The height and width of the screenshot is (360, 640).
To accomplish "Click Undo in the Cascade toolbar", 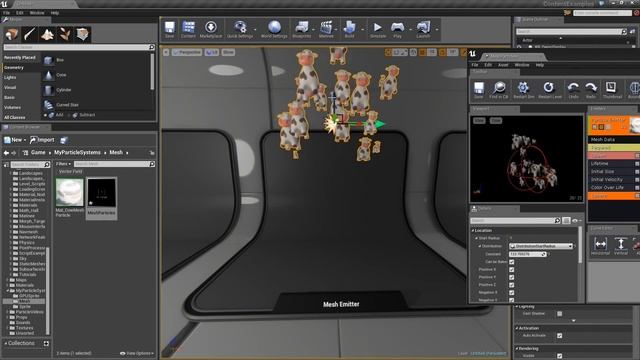I will (x=573, y=90).
